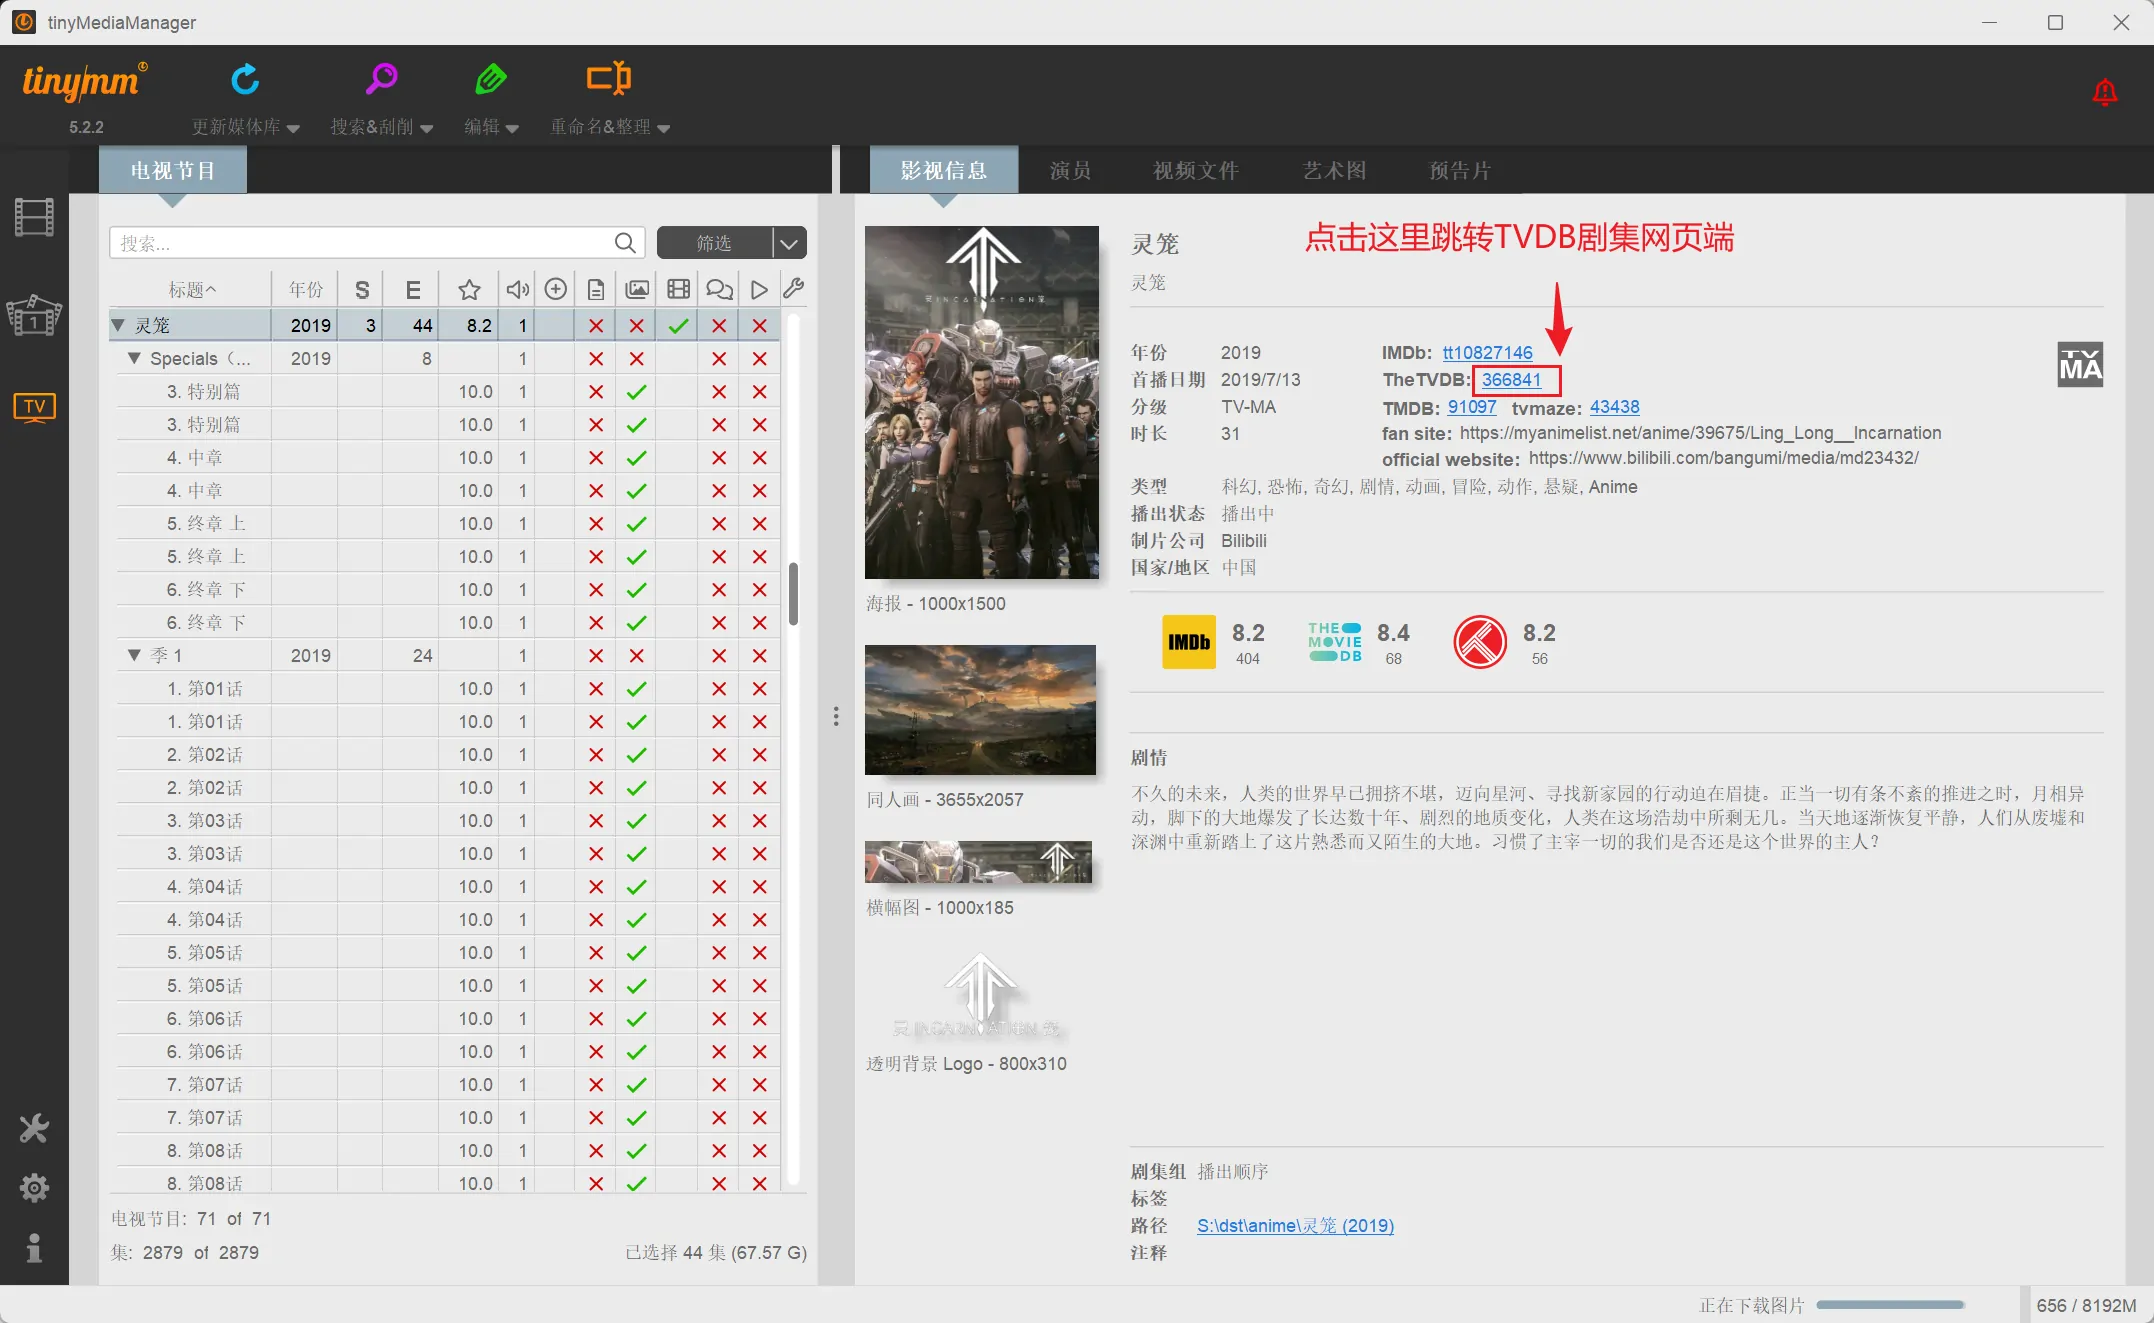The height and width of the screenshot is (1323, 2154).
Task: Collapse the 季 1 season node
Action: (134, 656)
